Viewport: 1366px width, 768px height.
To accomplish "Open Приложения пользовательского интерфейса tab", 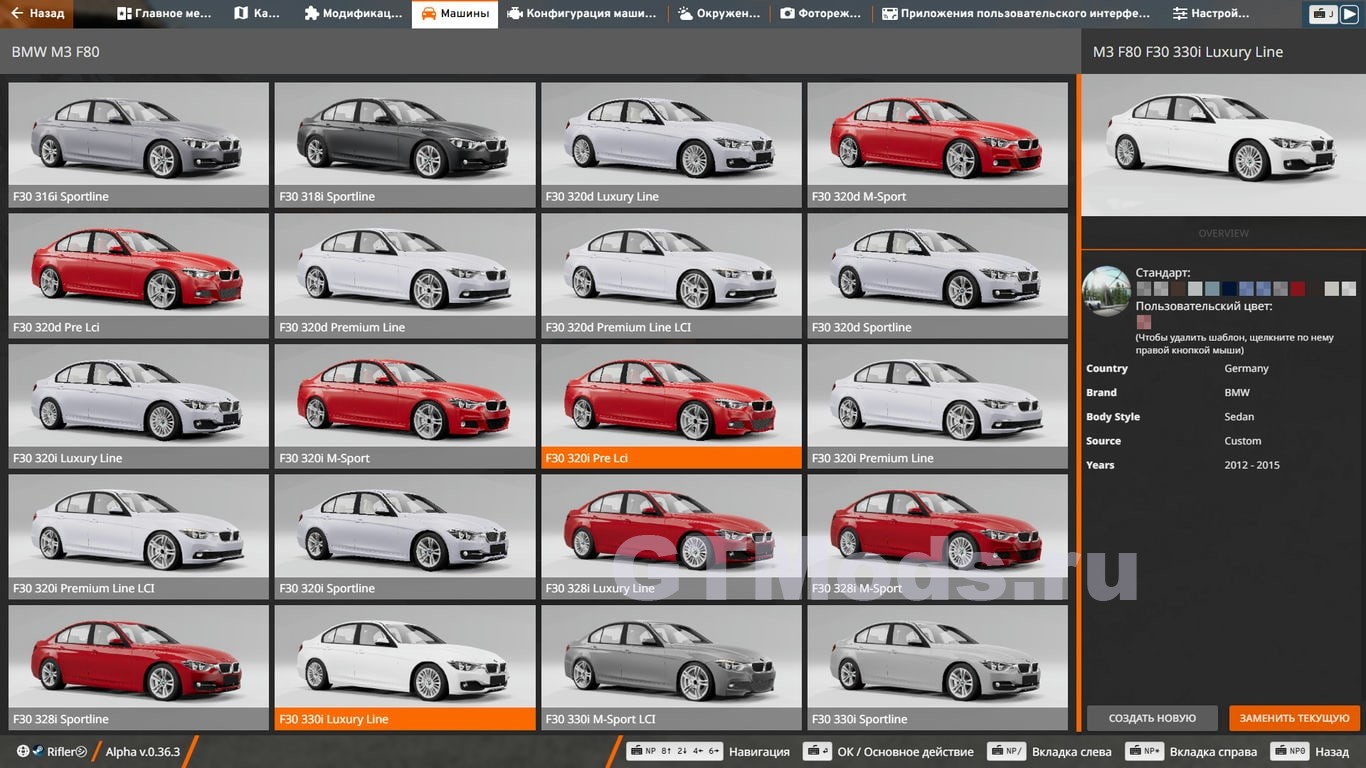I will coord(1015,14).
